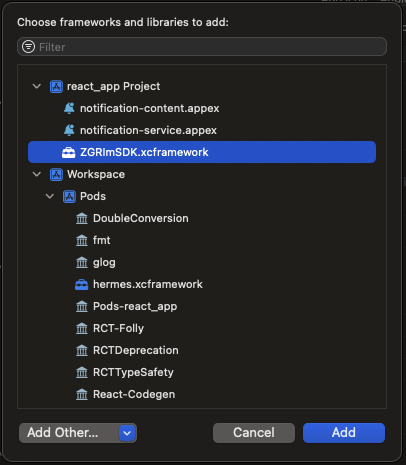Screen dimensions: 406x465
Task: Cancel the framework chooser dialog
Action: pos(254,433)
